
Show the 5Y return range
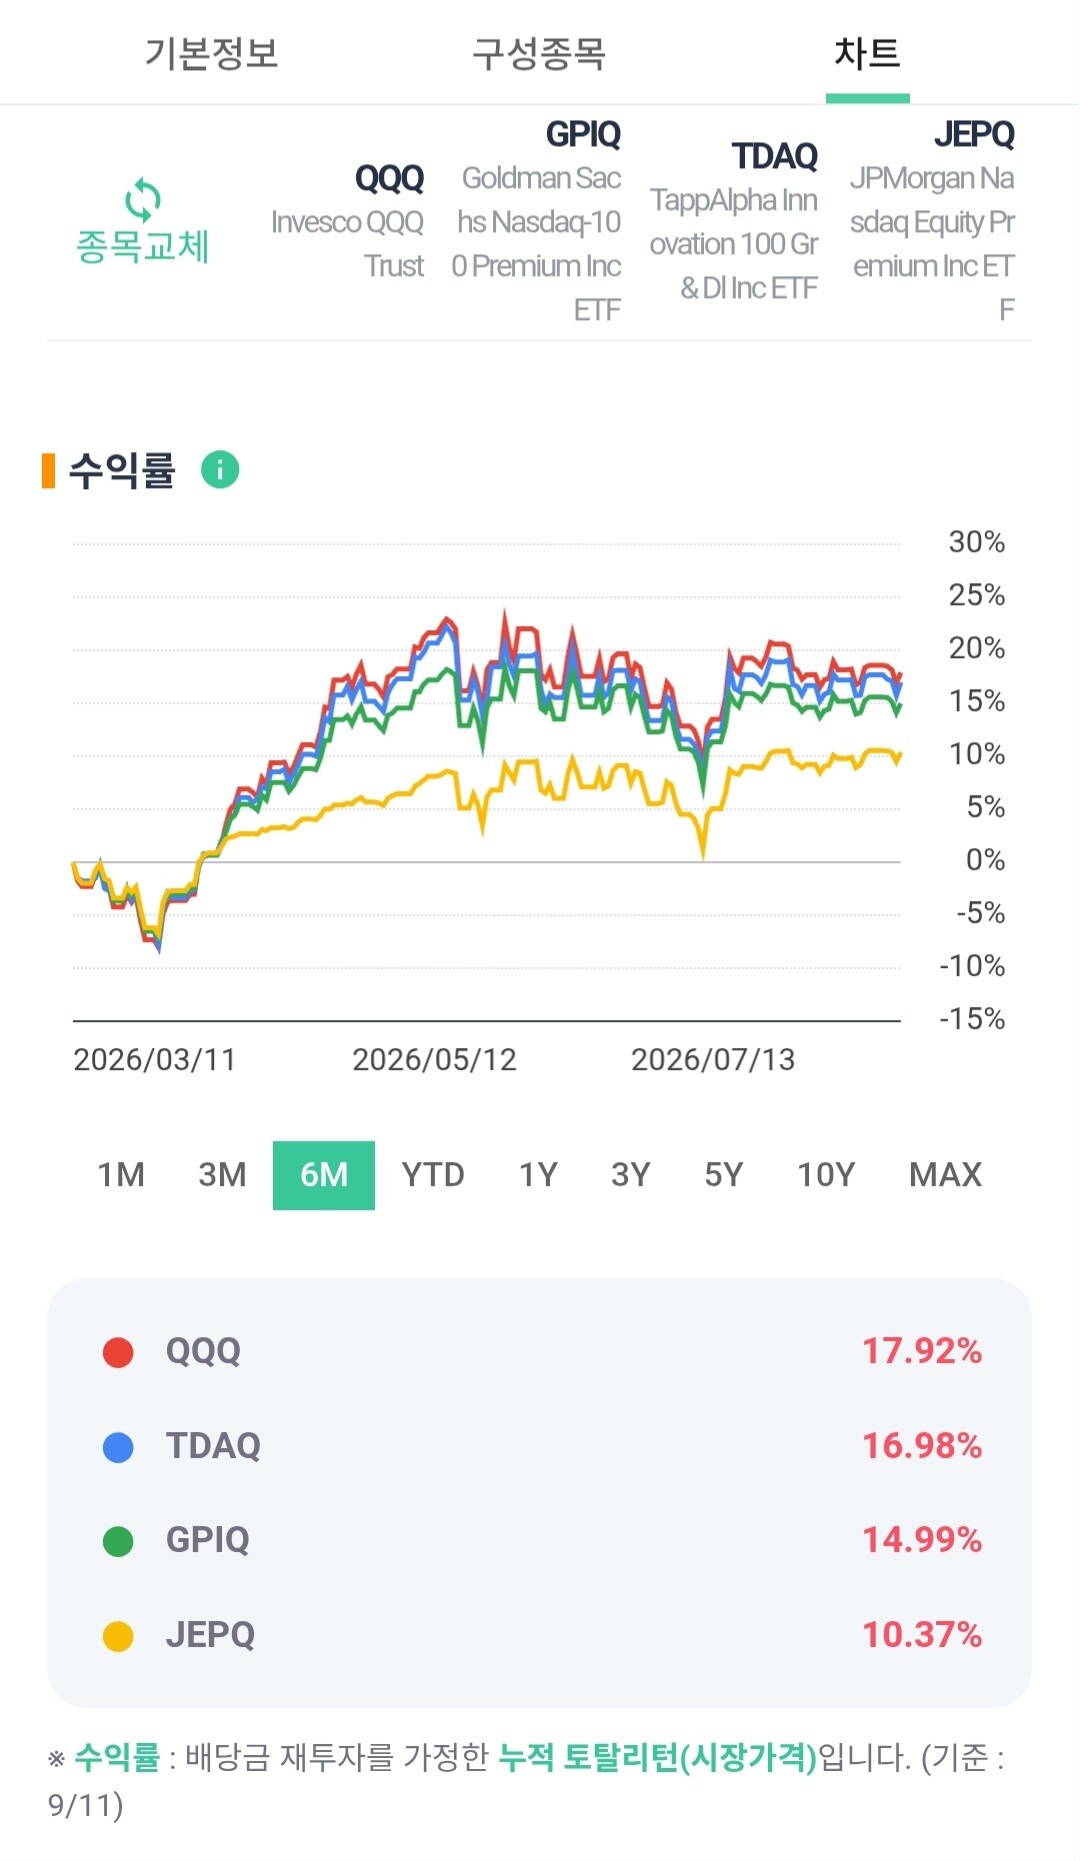pyautogui.click(x=724, y=1175)
